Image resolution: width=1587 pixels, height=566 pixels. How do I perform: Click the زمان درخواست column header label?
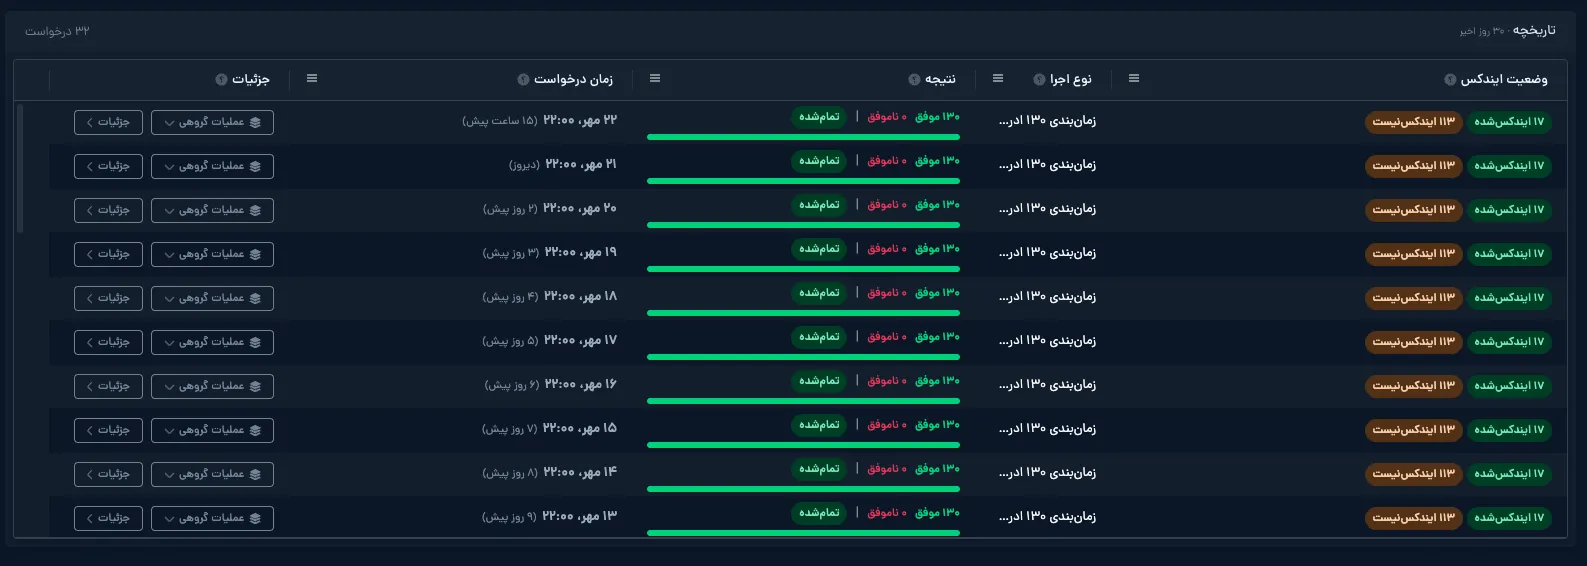point(573,79)
